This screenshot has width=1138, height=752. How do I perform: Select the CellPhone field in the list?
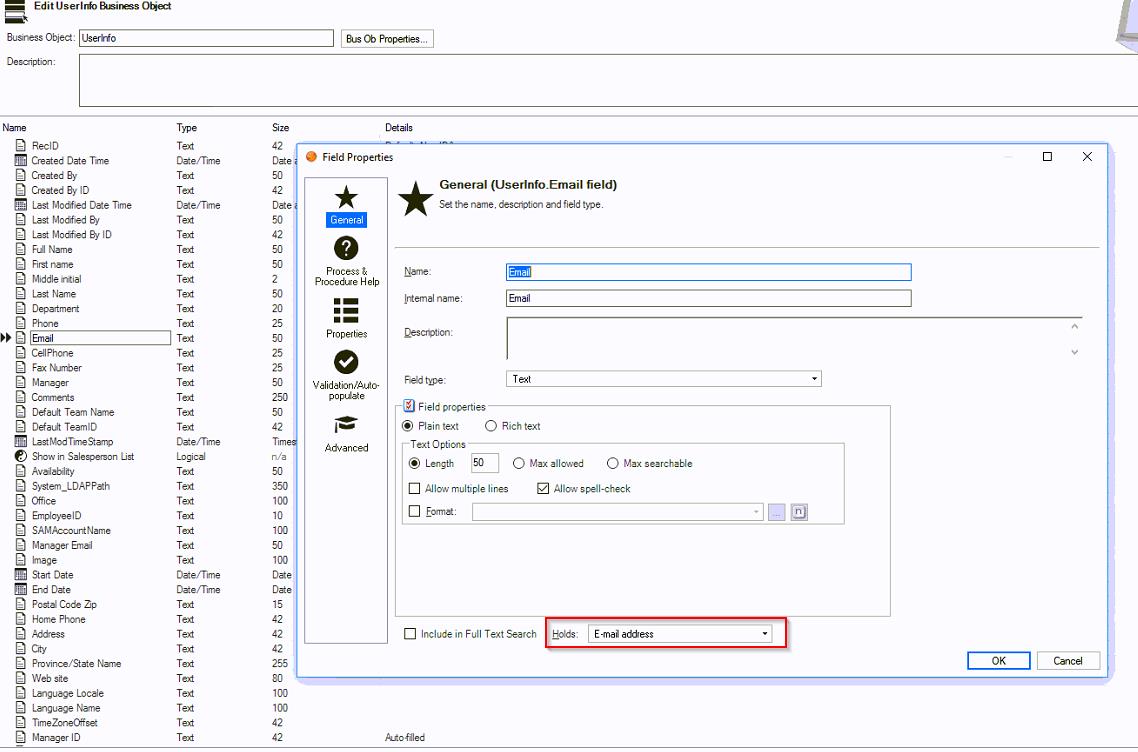pos(53,353)
